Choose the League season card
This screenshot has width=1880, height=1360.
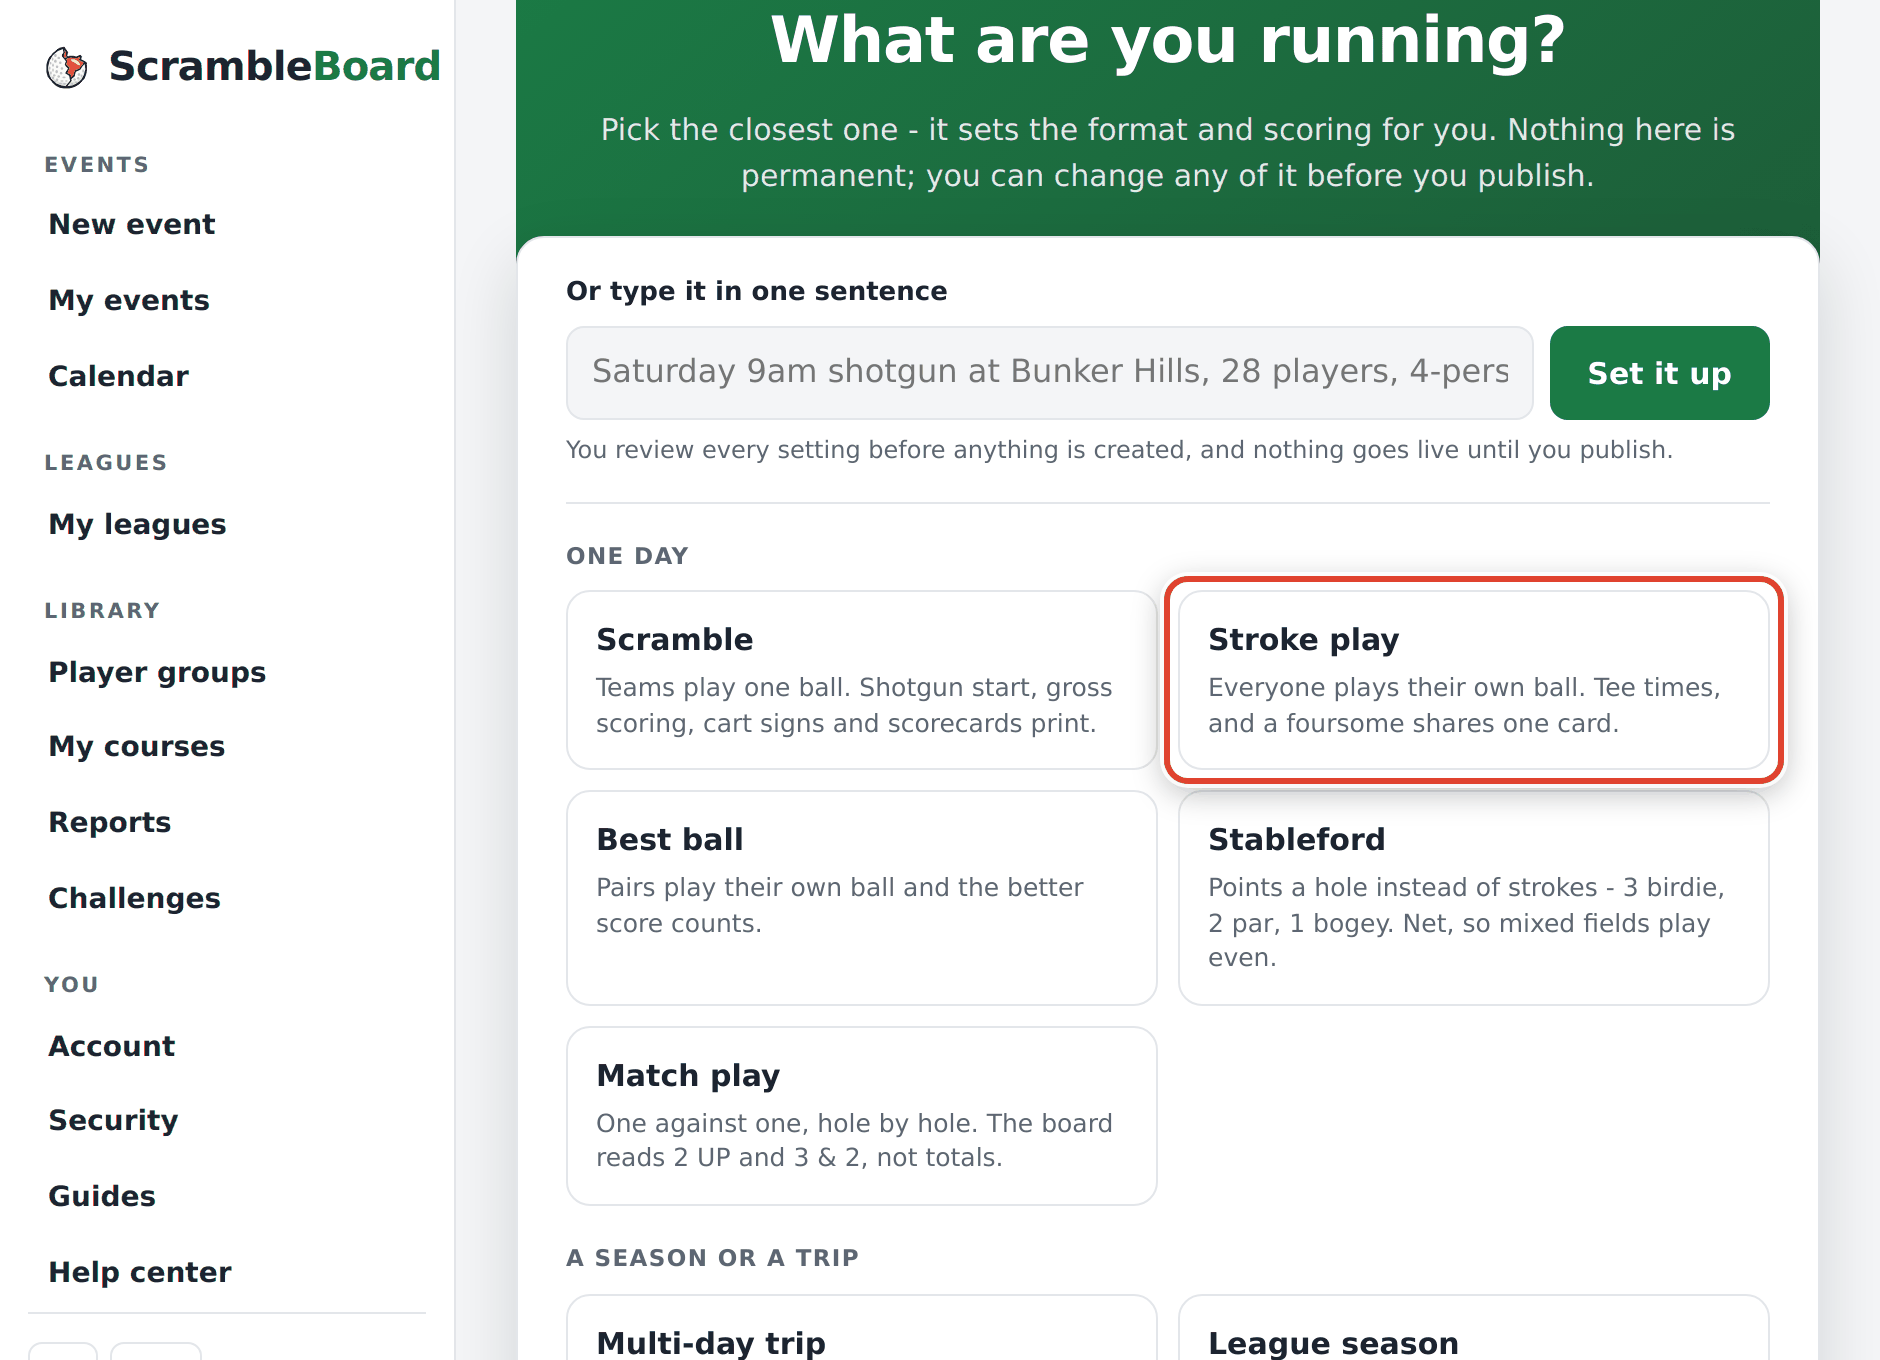(x=1474, y=1328)
